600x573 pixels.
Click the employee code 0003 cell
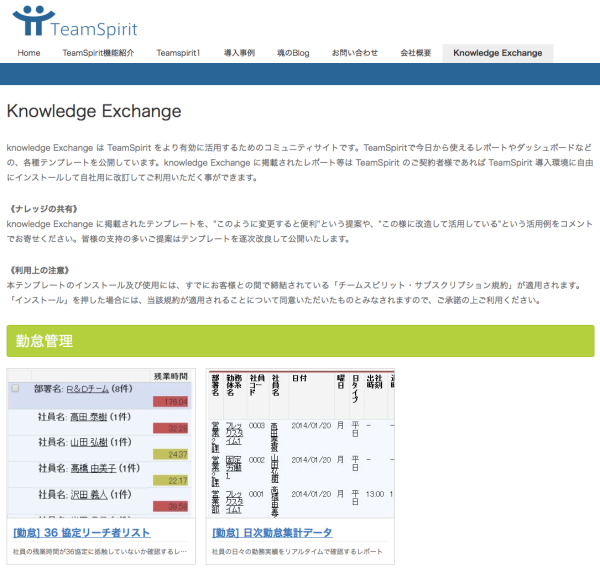pos(257,426)
